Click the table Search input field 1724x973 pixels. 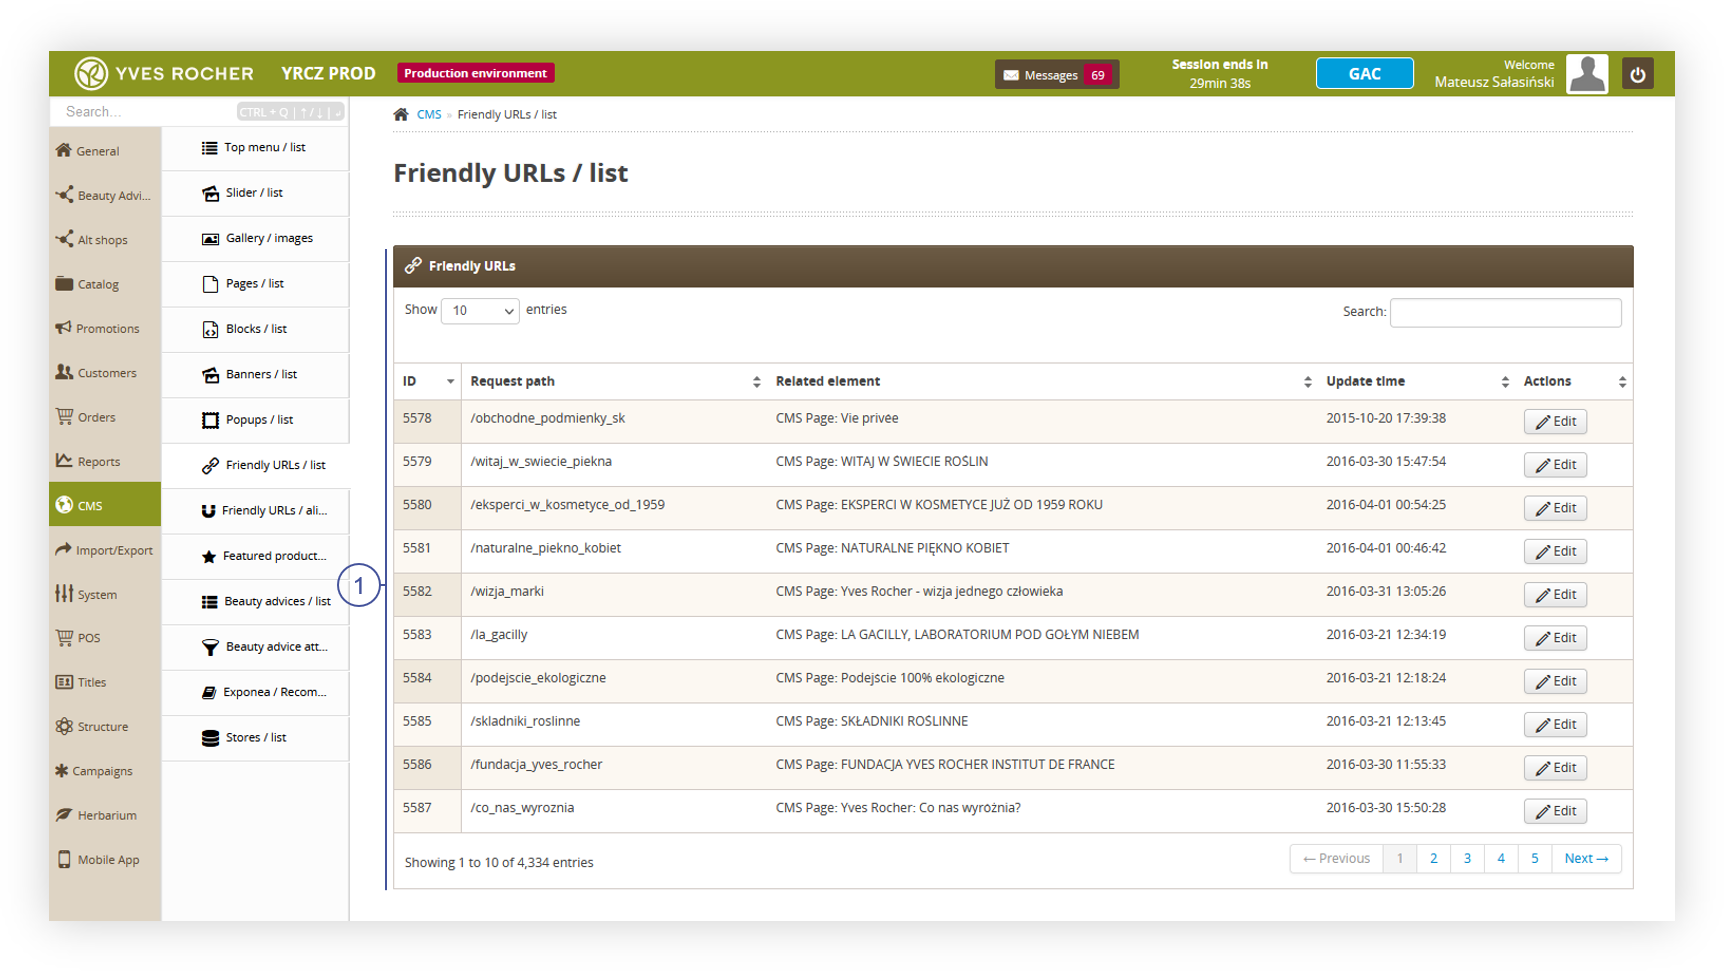pos(1505,312)
